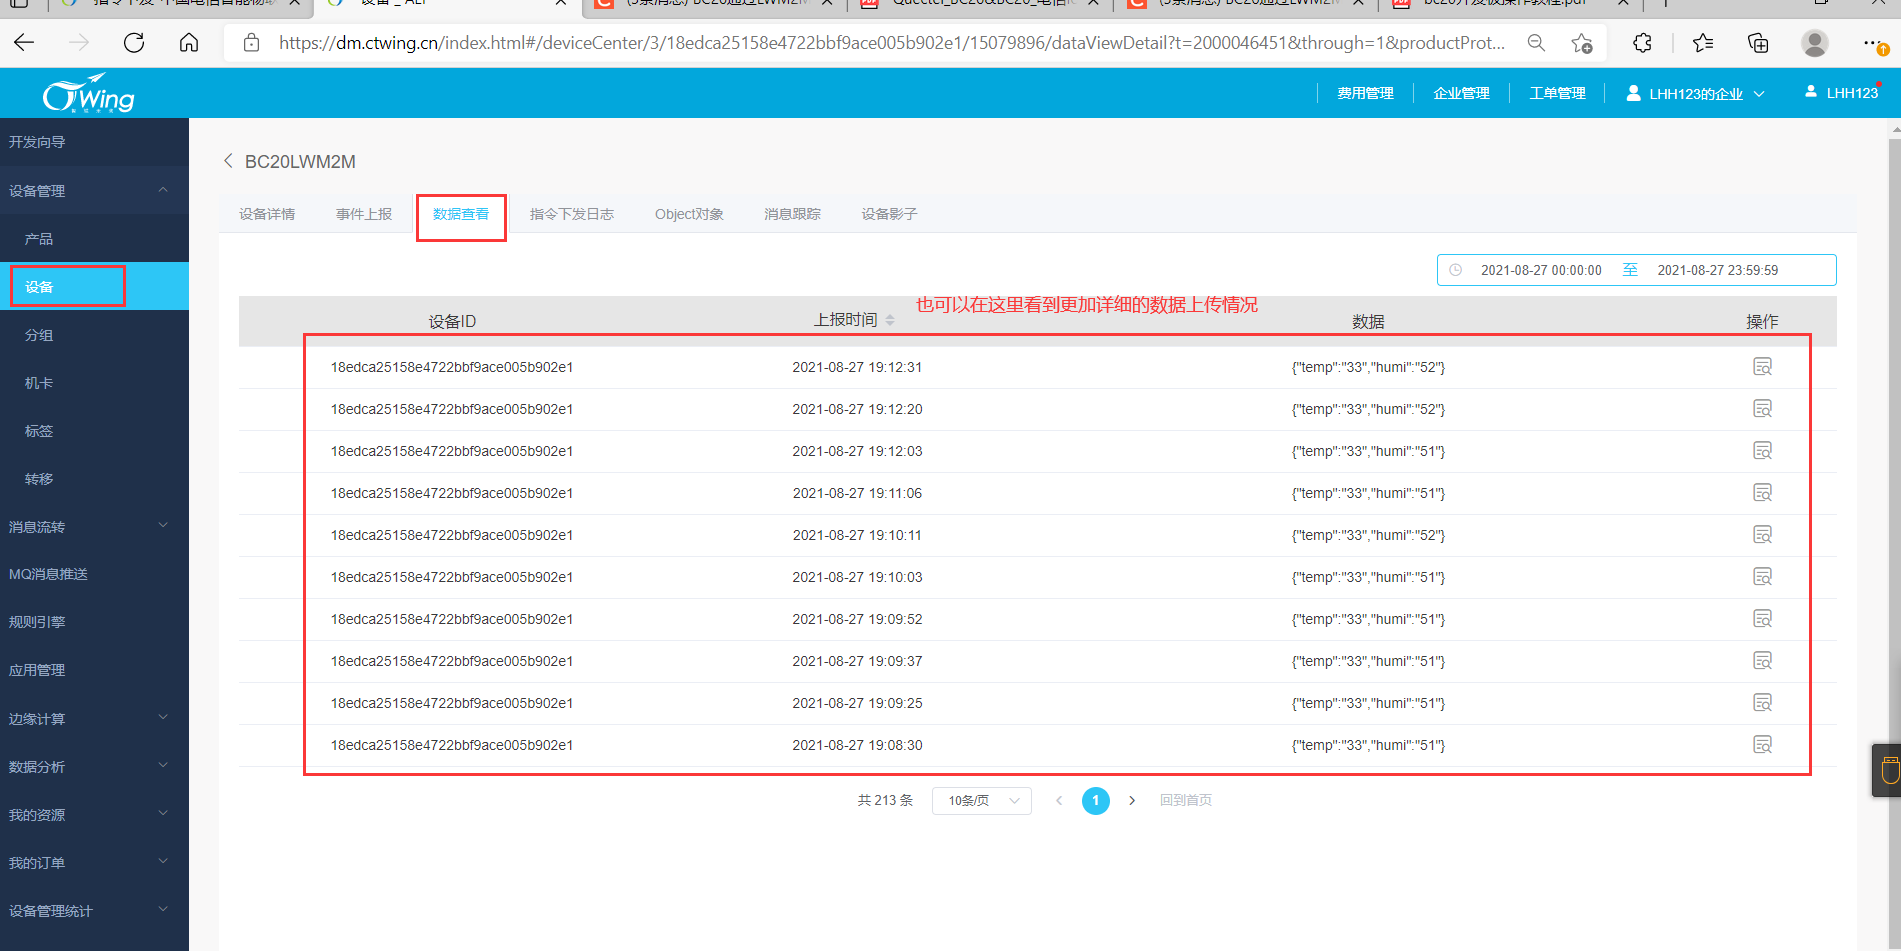Open the date range picker clock icon

(x=1456, y=270)
